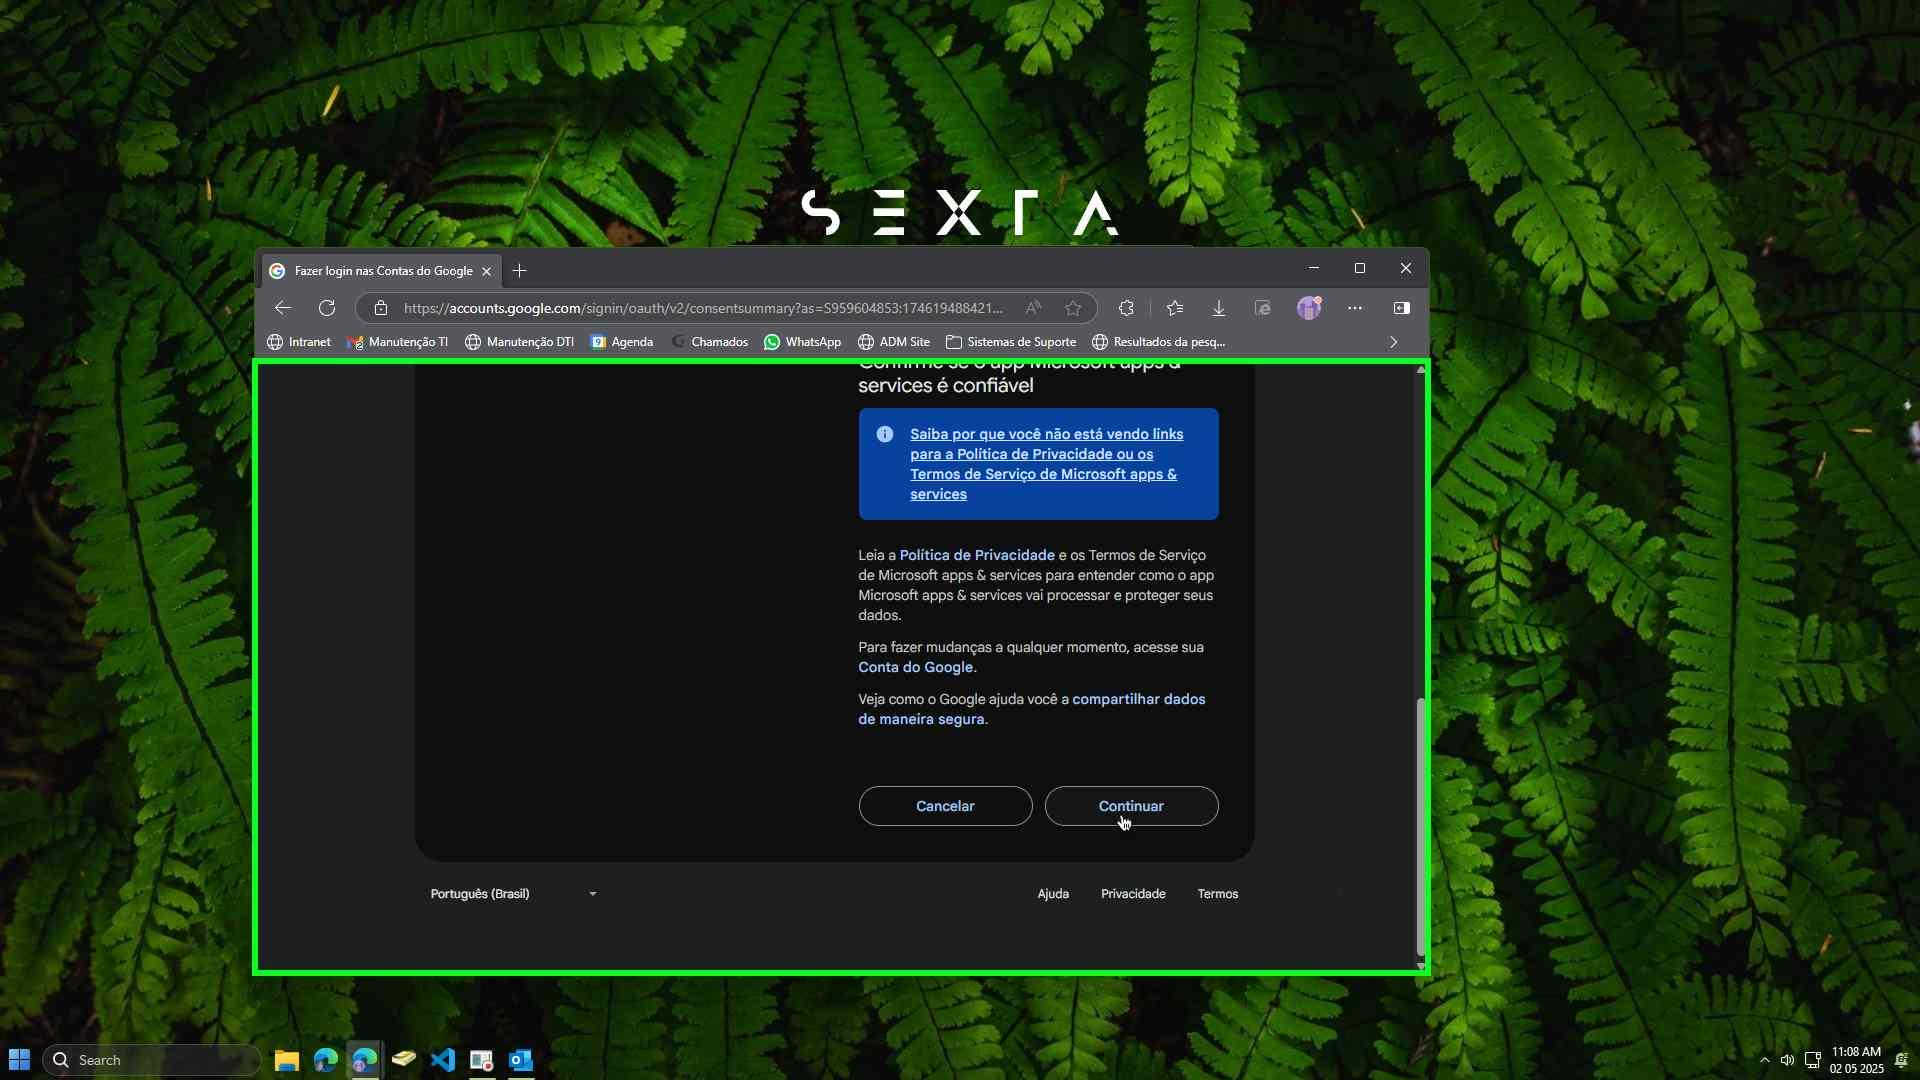The width and height of the screenshot is (1920, 1080).
Task: Click the Cancelar button
Action: (x=945, y=806)
